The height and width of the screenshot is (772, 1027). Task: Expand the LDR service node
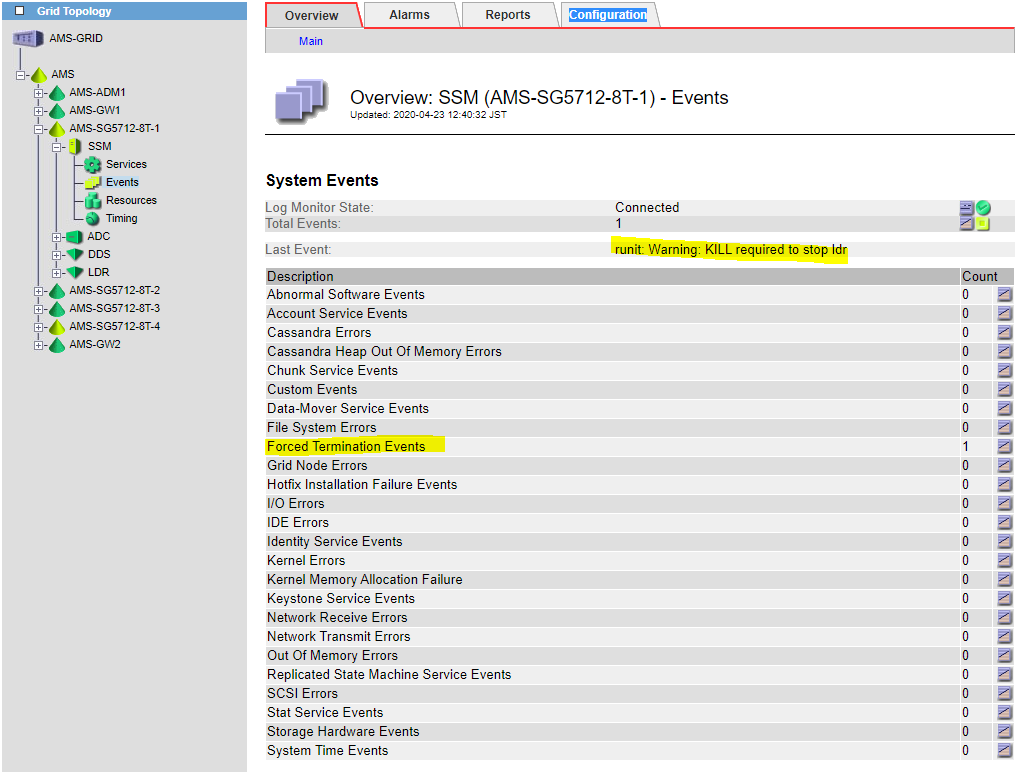point(57,273)
